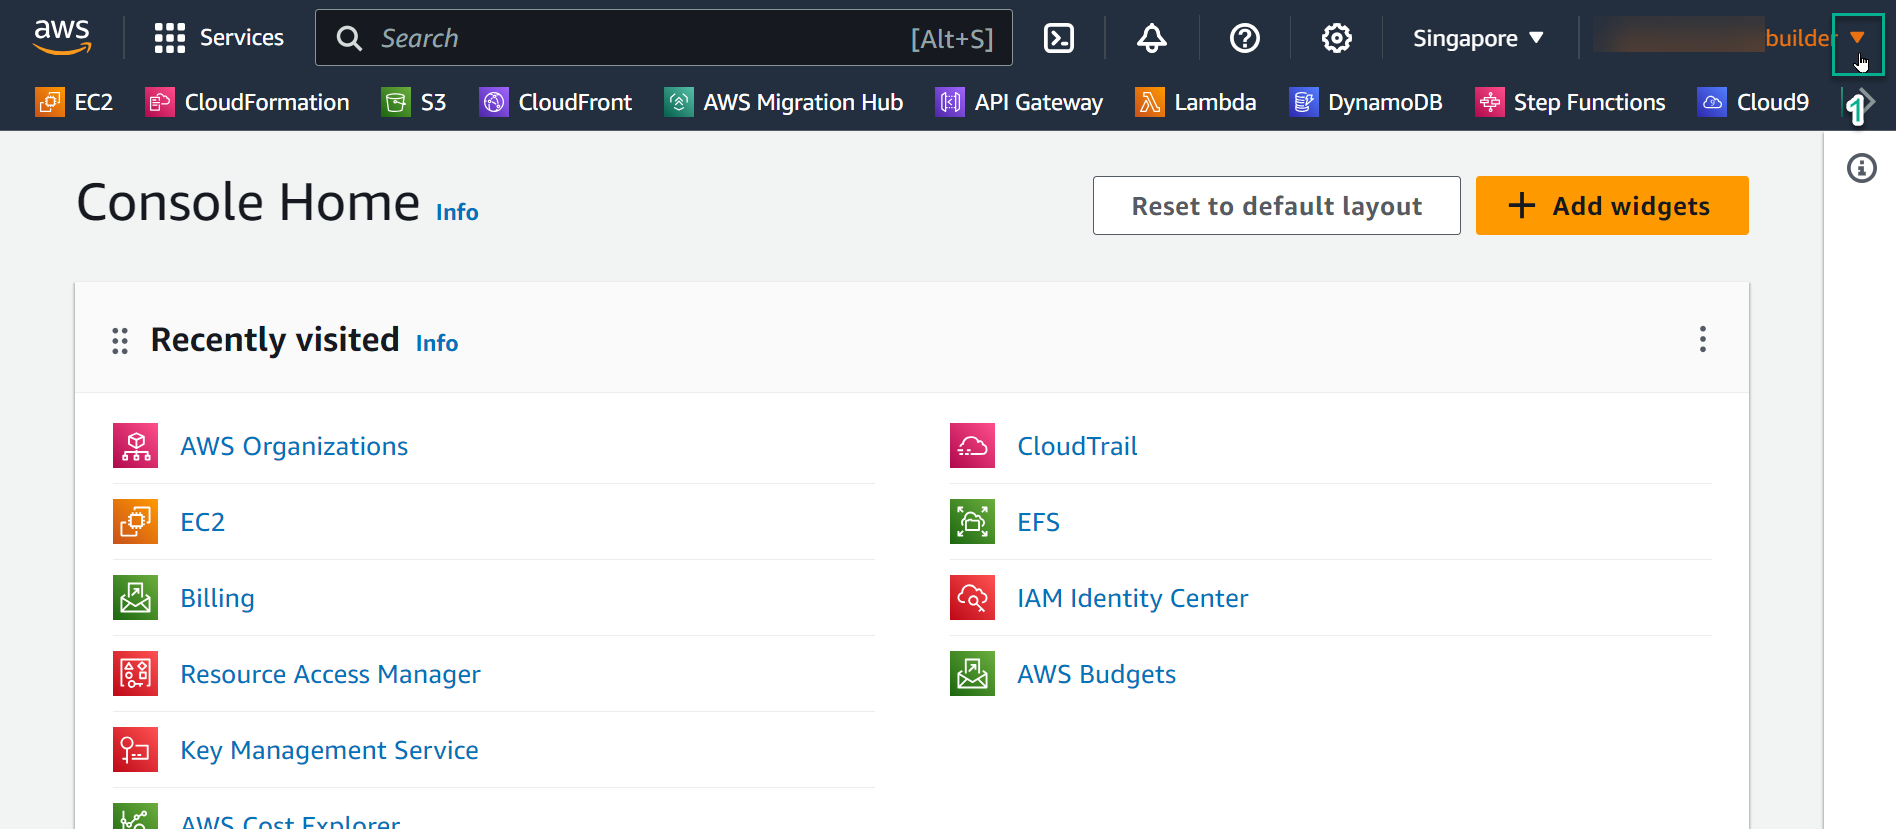1896x829 pixels.
Task: Open the Step Functions favorites shortcut
Action: (1570, 102)
